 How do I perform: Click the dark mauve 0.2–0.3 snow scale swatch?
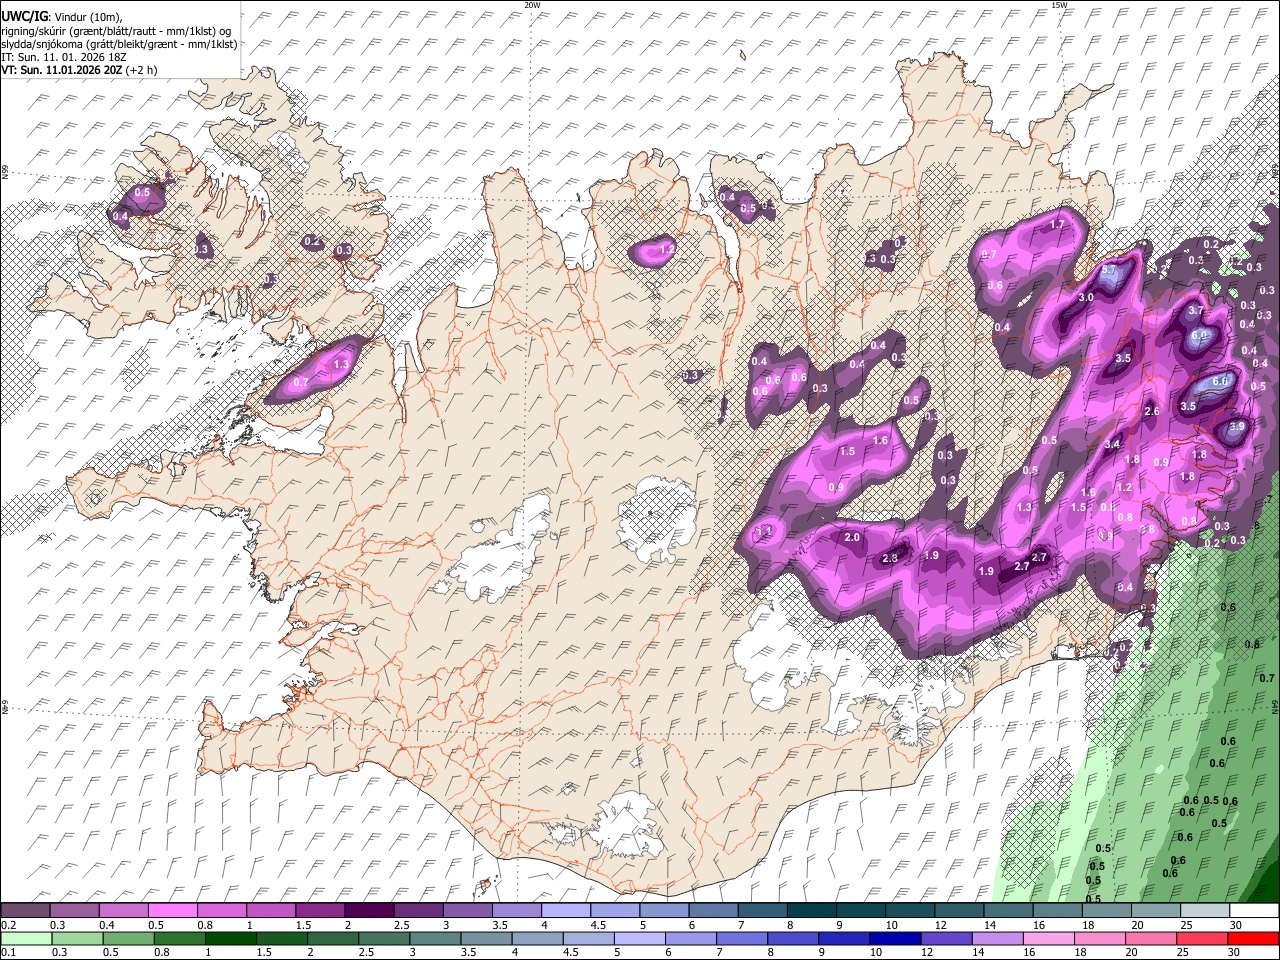[25, 911]
